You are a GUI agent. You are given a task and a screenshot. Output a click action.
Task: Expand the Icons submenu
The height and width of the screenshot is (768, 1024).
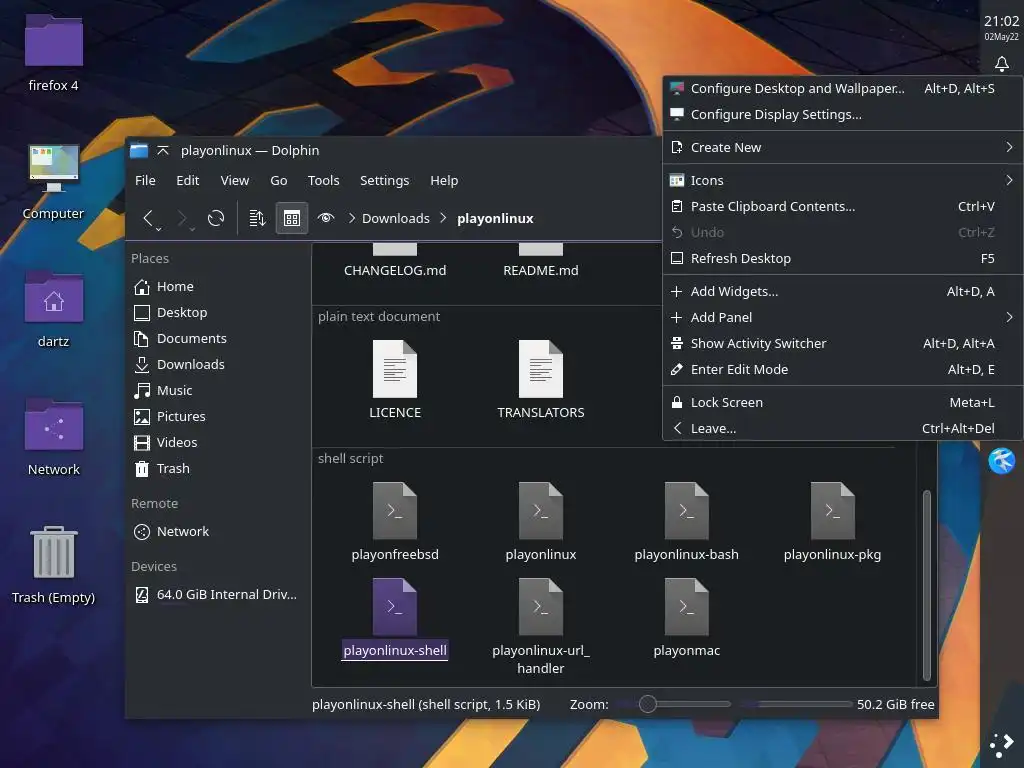[x=842, y=180]
